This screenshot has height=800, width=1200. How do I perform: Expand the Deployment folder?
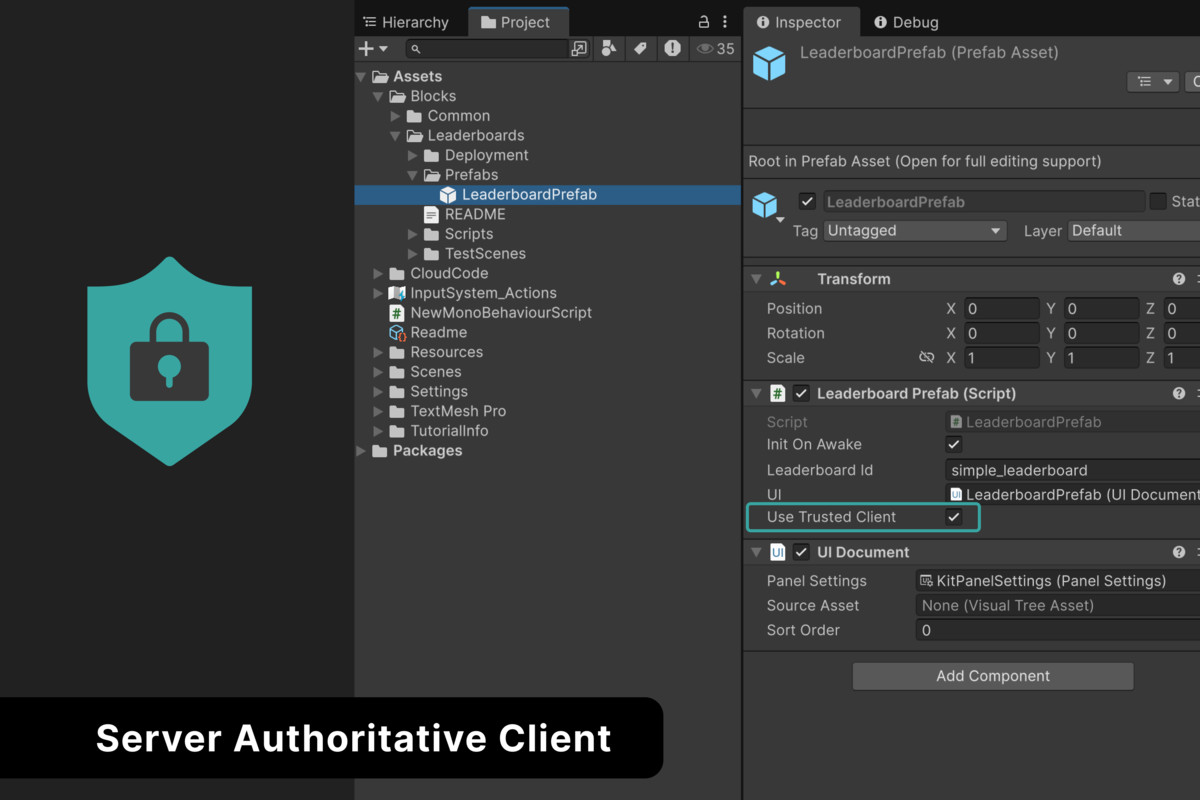coord(413,156)
